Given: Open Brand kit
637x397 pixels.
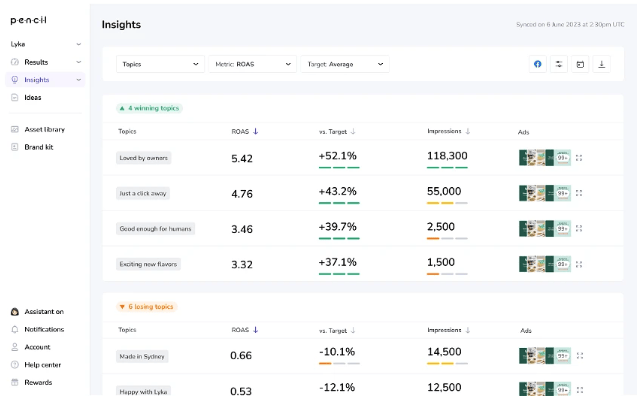Looking at the screenshot, I should point(39,147).
